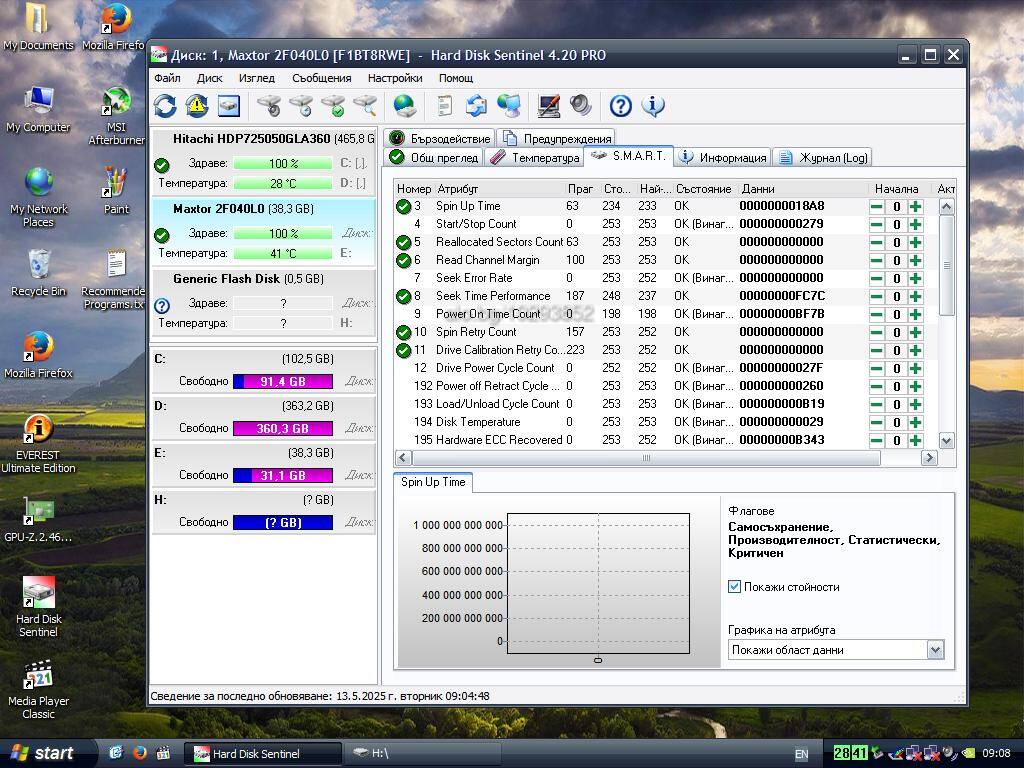Screen dimensions: 1024x768
Task: Click the Hard Disk Sentinel taskbar button
Action: pyautogui.click(x=263, y=754)
